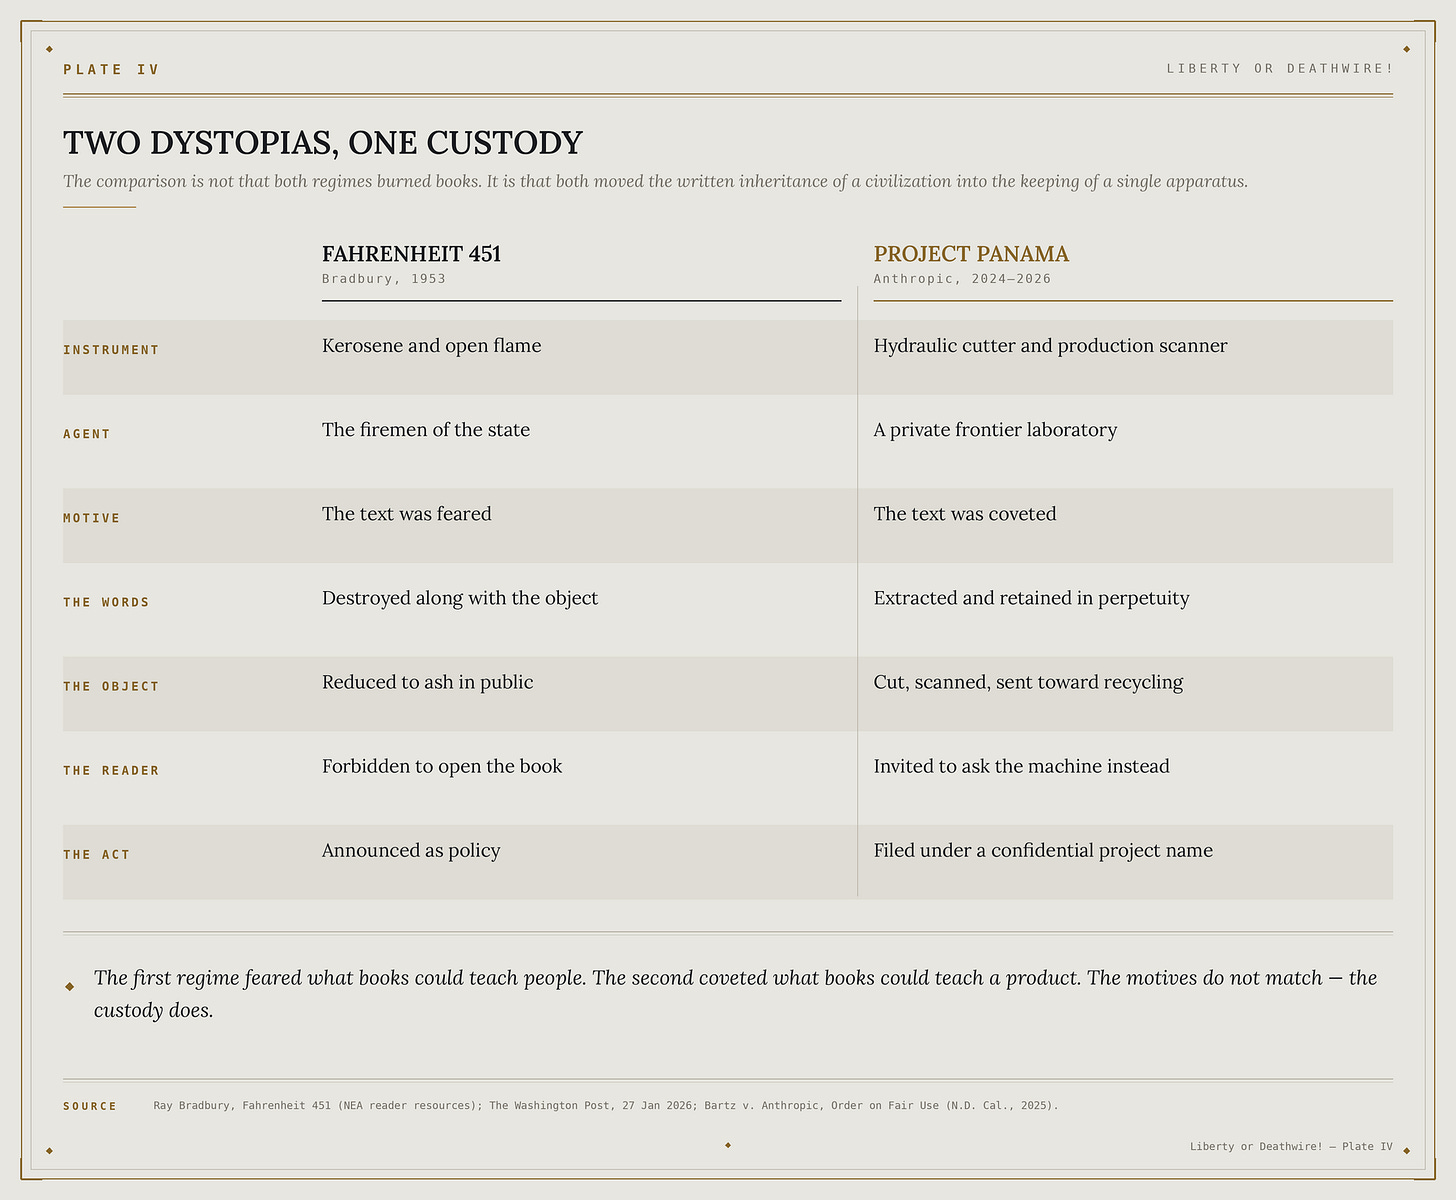Click 'Hydraulic cutter and production scanner' cell
Image resolution: width=1456 pixels, height=1200 pixels.
point(1050,346)
